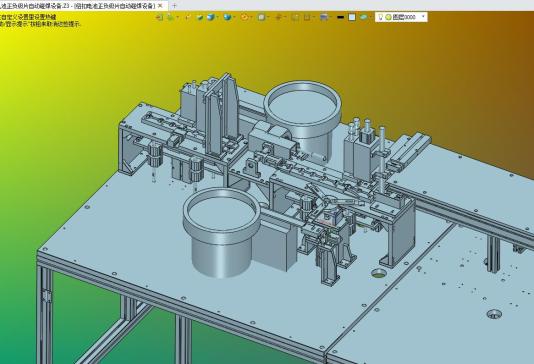Expand the arrow beside the globe icon
The image size is (534, 364).
[x=234, y=17]
